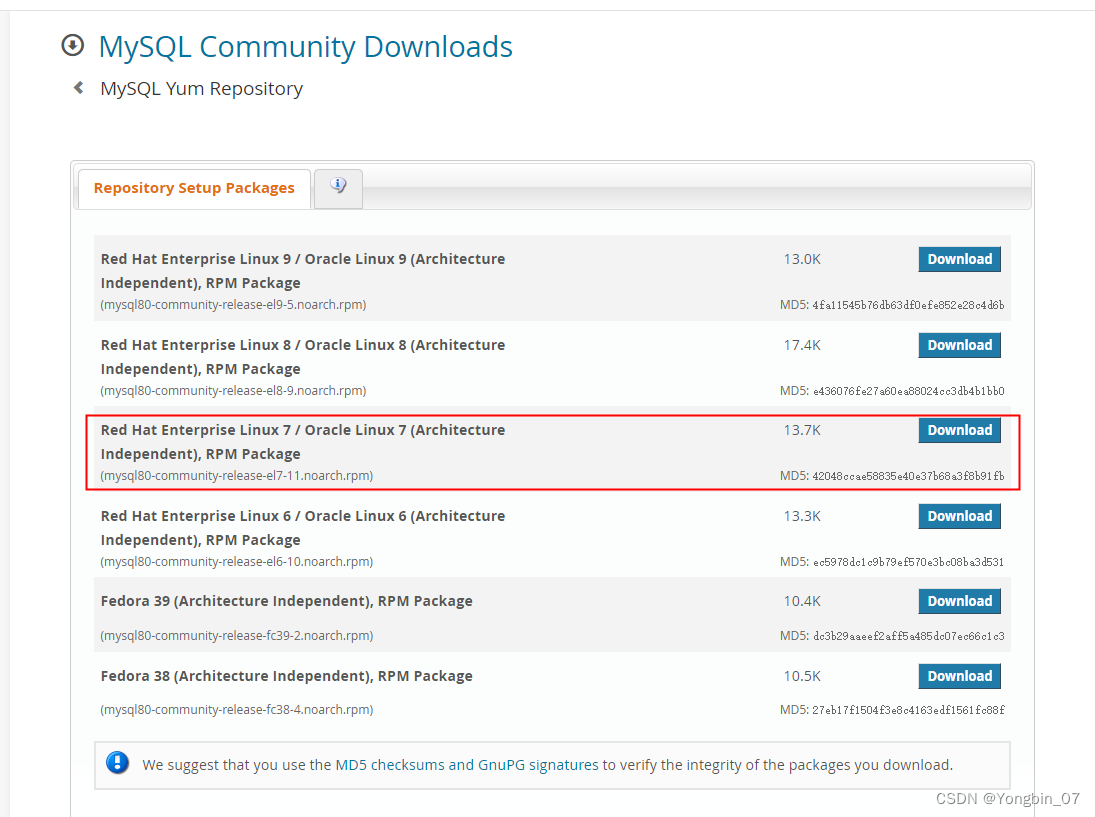Open the MySQL Community Downloads heading link

tap(306, 47)
